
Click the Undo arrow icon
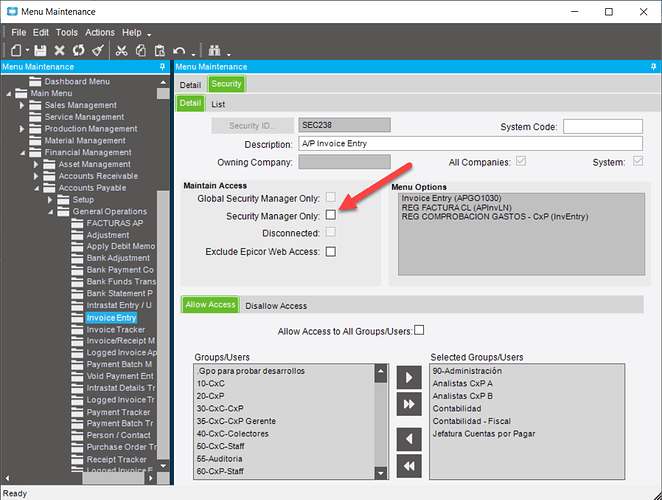point(179,51)
